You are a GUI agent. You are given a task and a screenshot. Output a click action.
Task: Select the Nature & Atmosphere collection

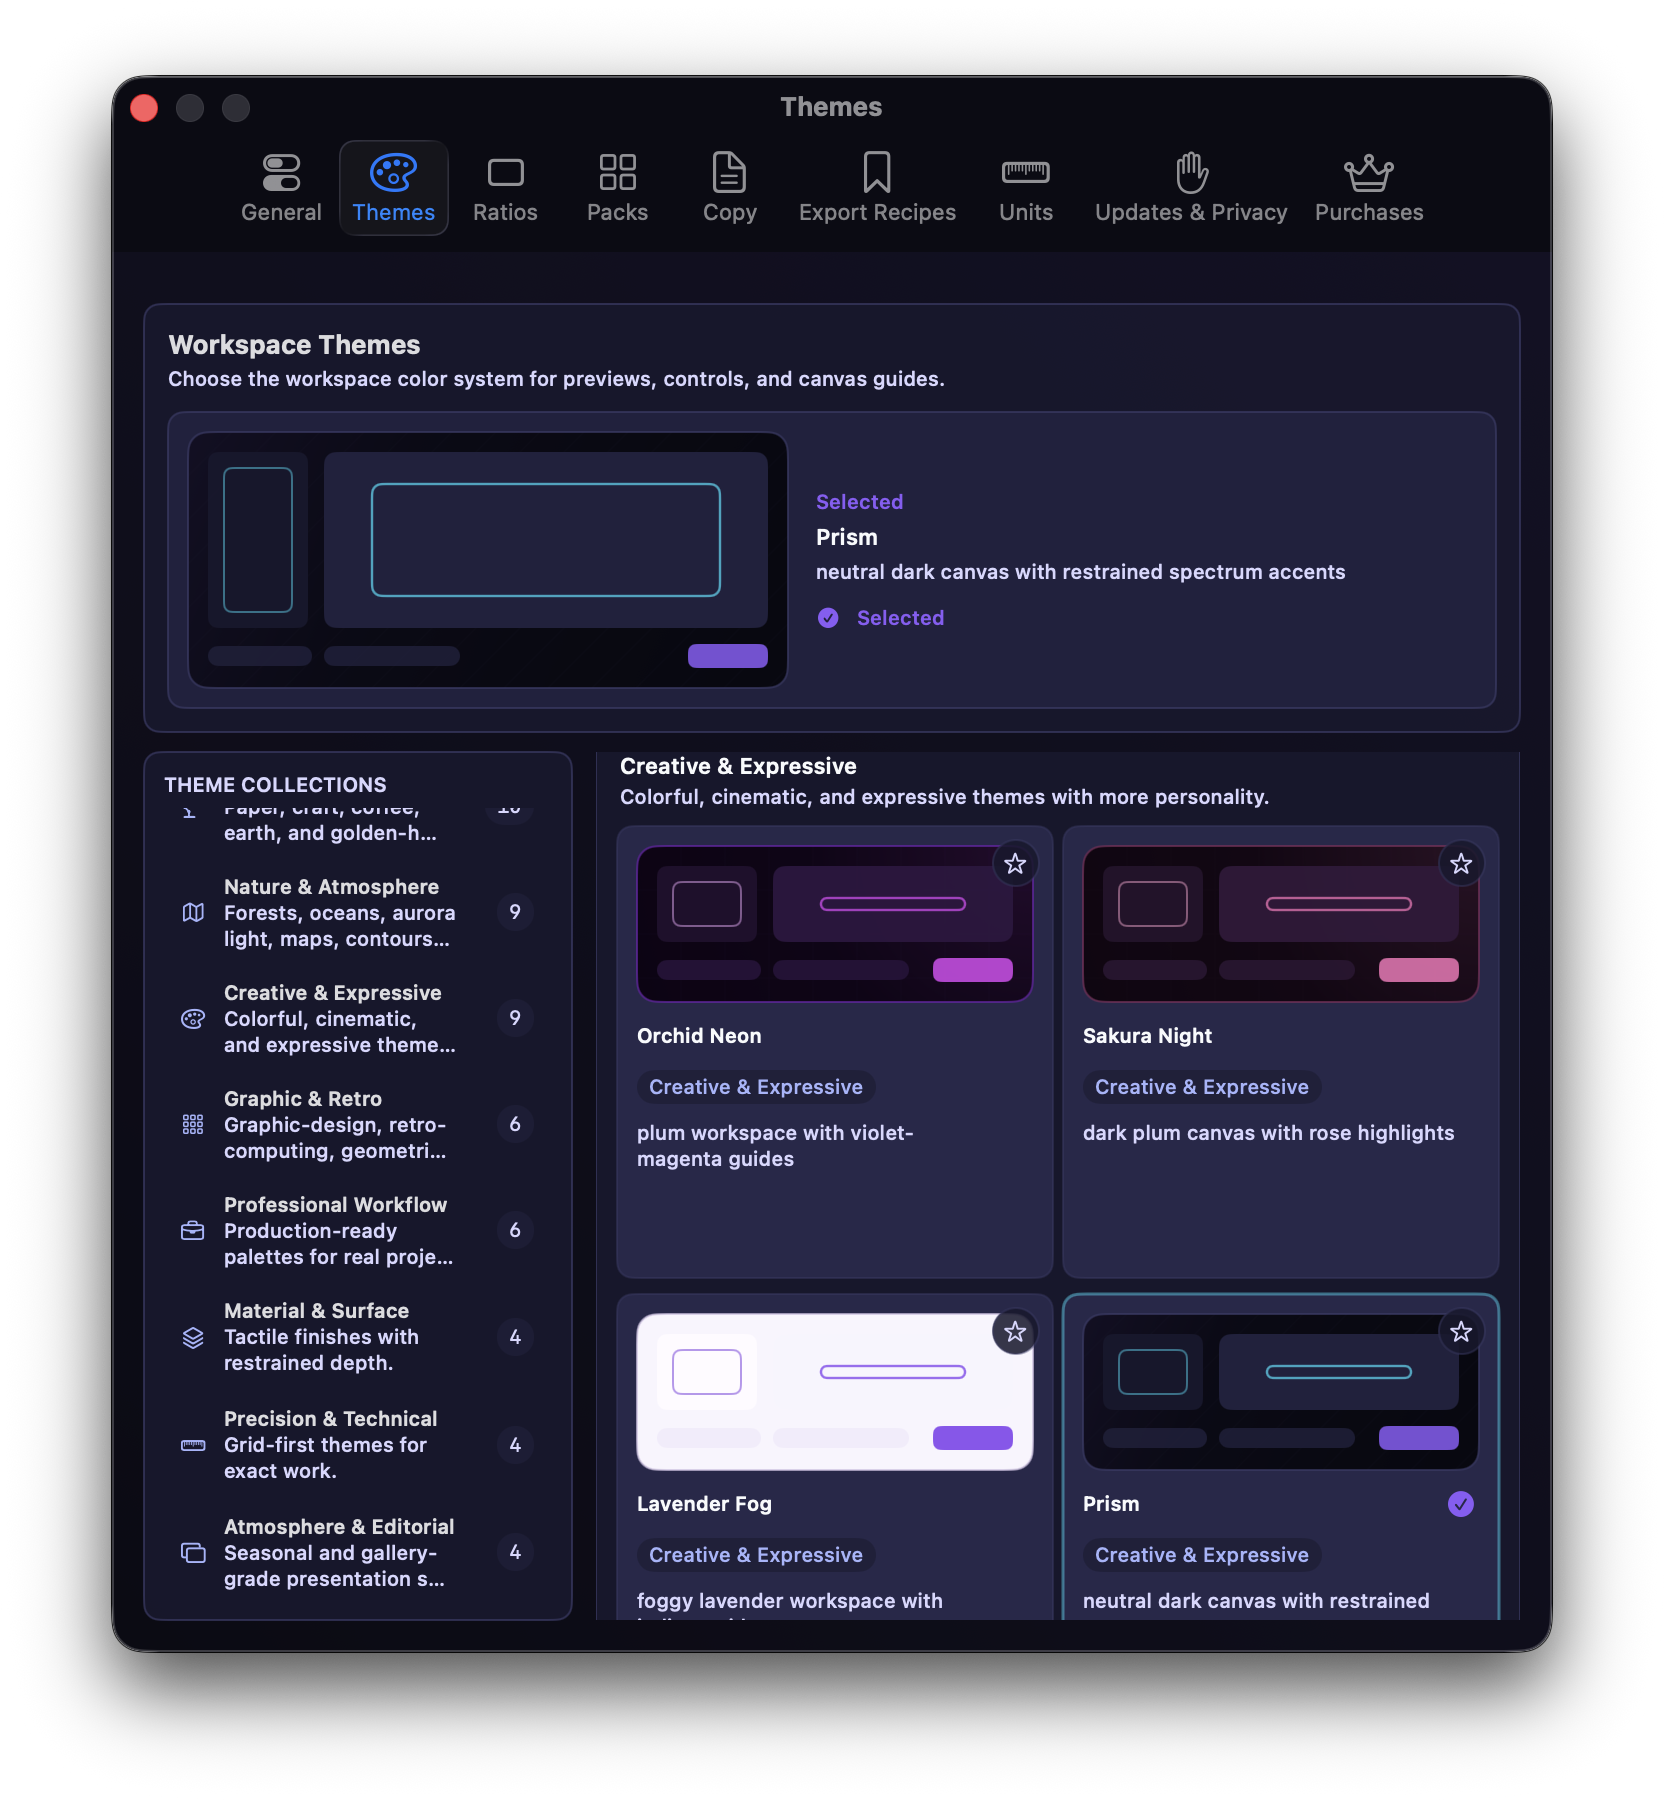coord(358,912)
